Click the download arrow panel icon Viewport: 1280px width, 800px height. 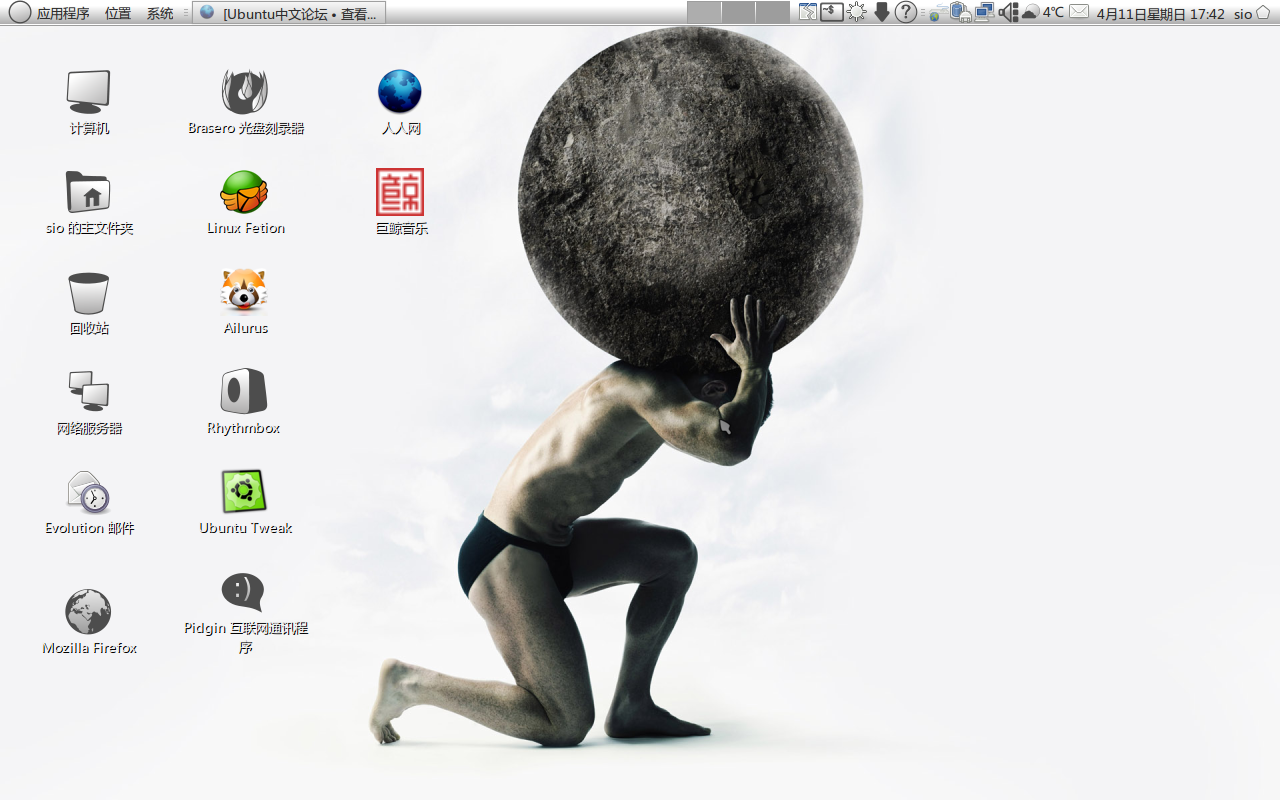click(881, 12)
